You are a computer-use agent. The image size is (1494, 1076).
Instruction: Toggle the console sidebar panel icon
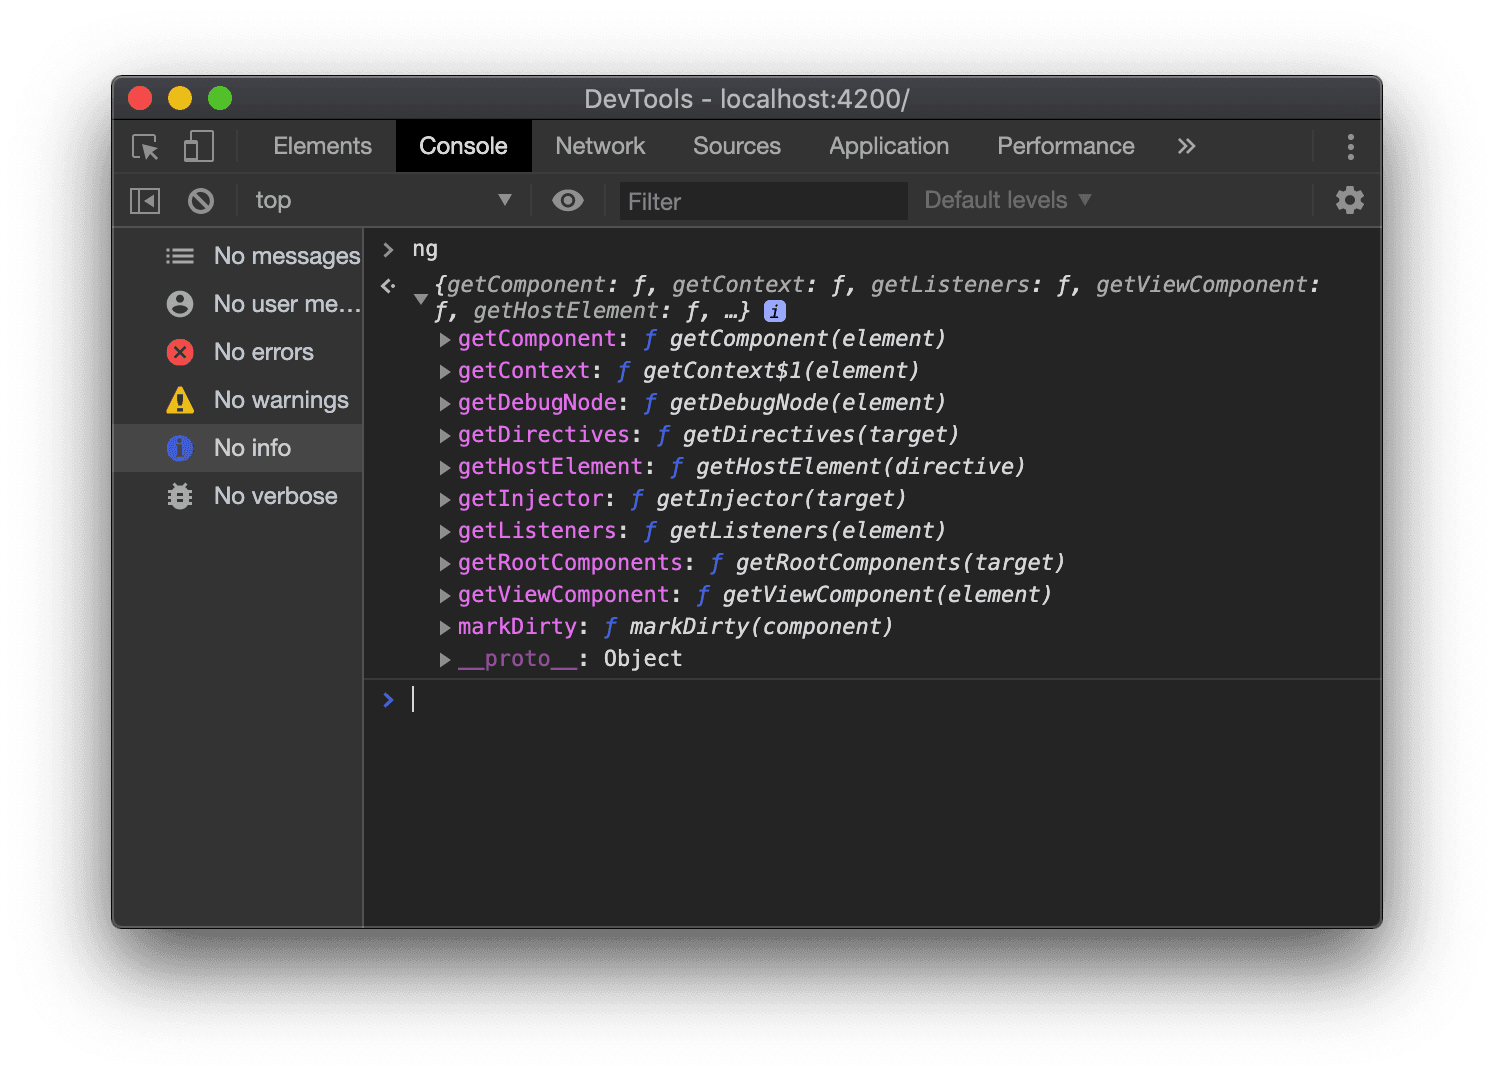click(145, 201)
